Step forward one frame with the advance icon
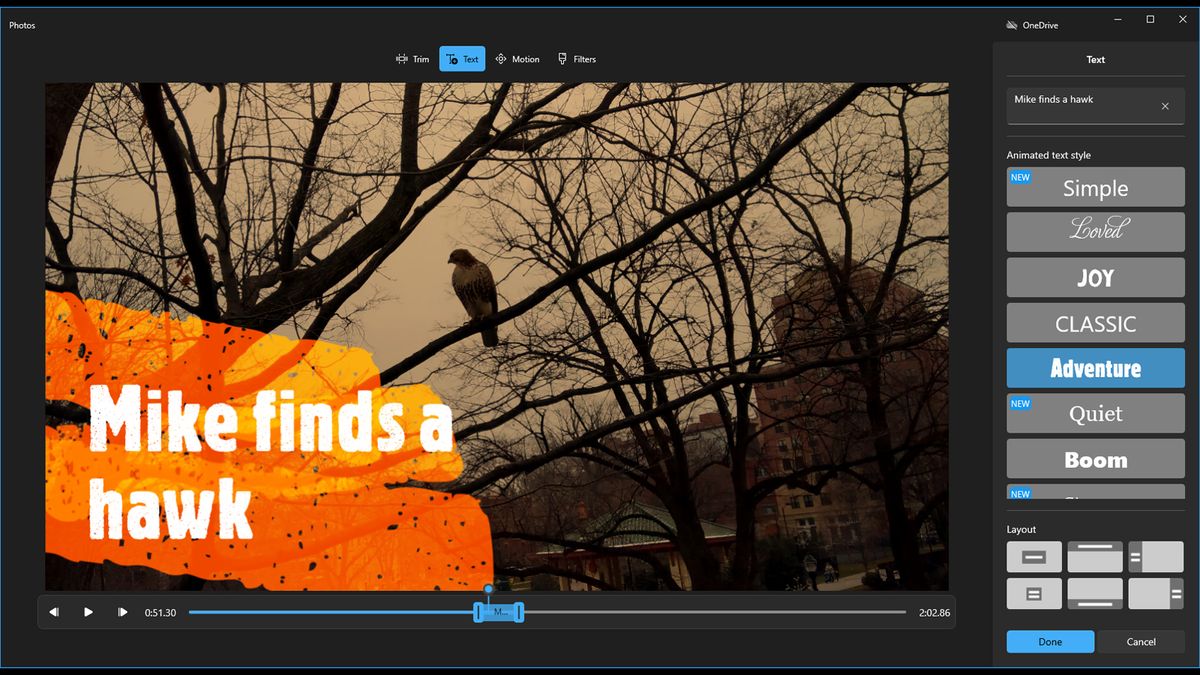The image size is (1200, 675). 121,611
